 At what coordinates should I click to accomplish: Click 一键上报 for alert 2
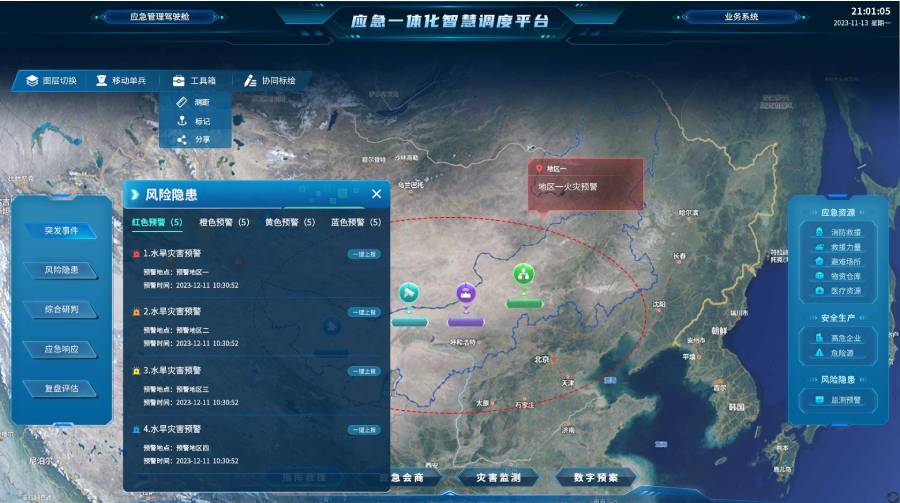[x=364, y=312]
